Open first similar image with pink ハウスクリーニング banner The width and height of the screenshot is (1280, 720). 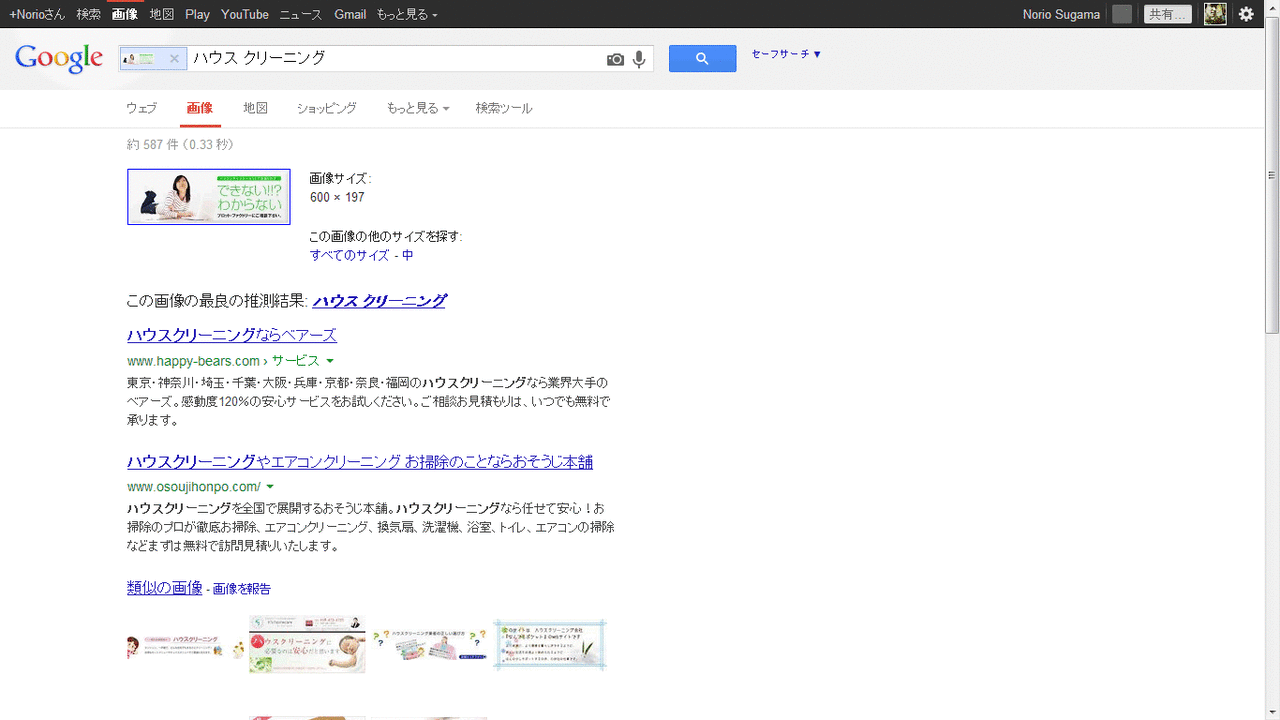(x=186, y=646)
